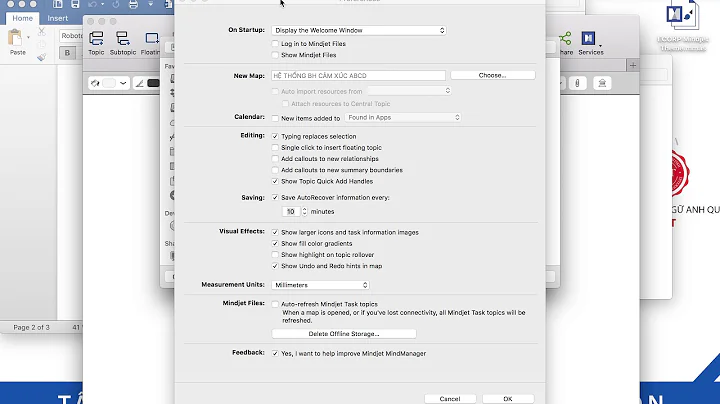Click the Save icon in Word's title bar
The height and width of the screenshot is (404, 720).
[x=75, y=4]
